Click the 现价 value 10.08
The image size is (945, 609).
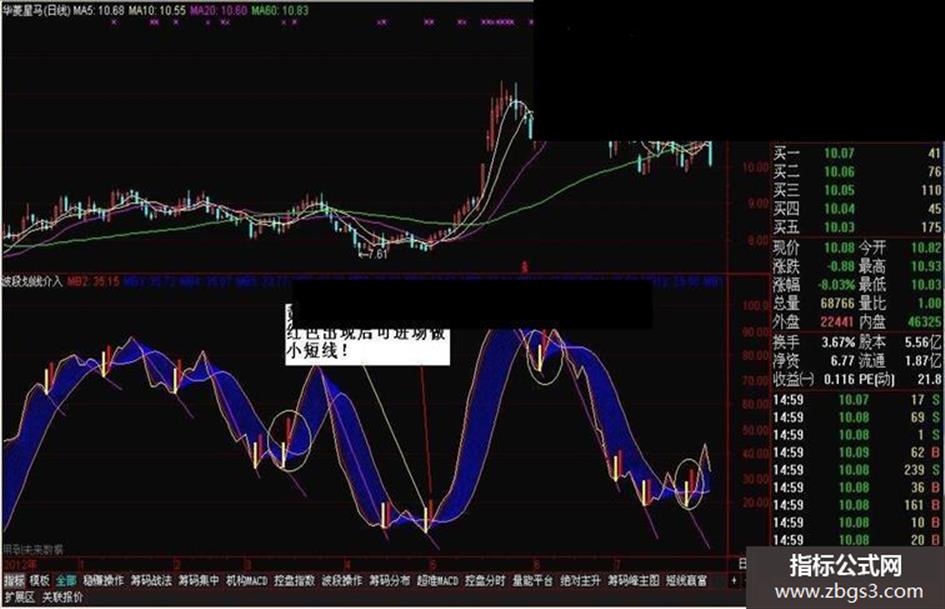839,247
